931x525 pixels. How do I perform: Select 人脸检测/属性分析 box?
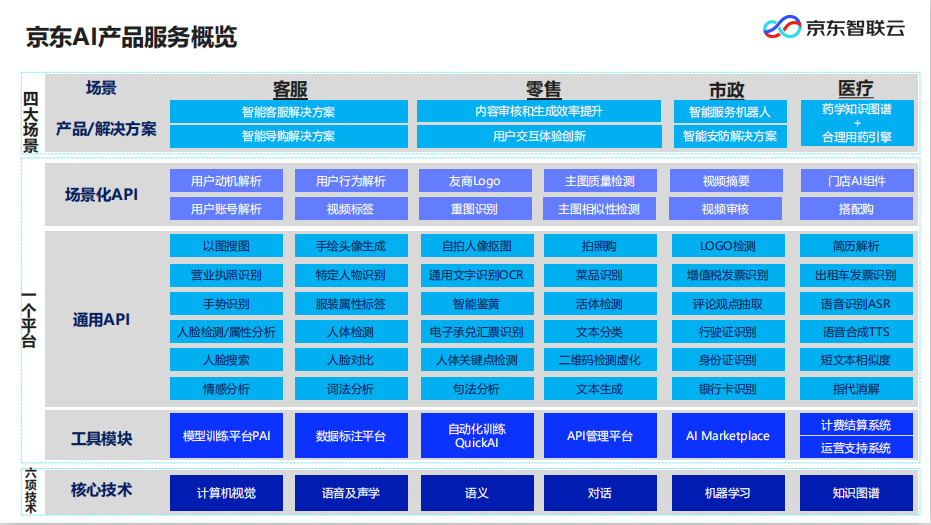[x=226, y=331]
